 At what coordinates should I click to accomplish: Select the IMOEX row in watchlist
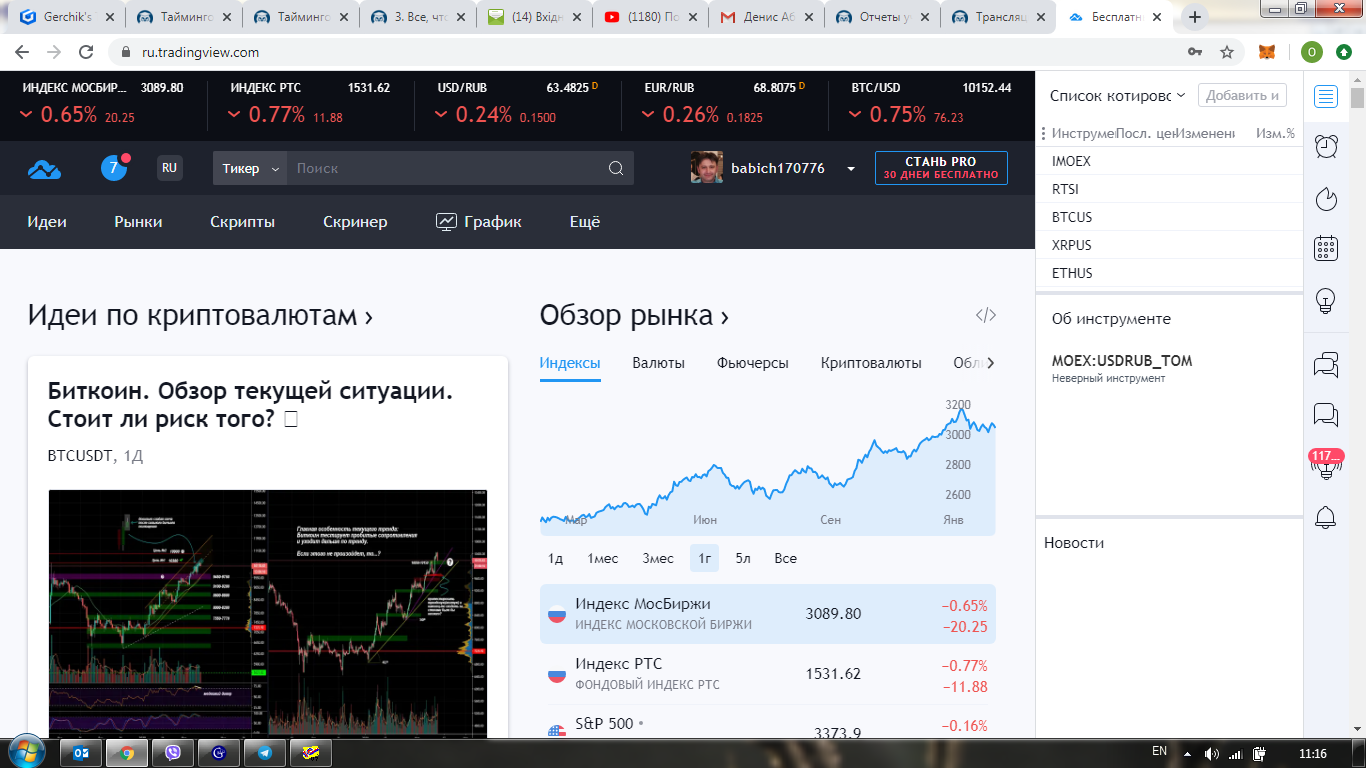1169,161
